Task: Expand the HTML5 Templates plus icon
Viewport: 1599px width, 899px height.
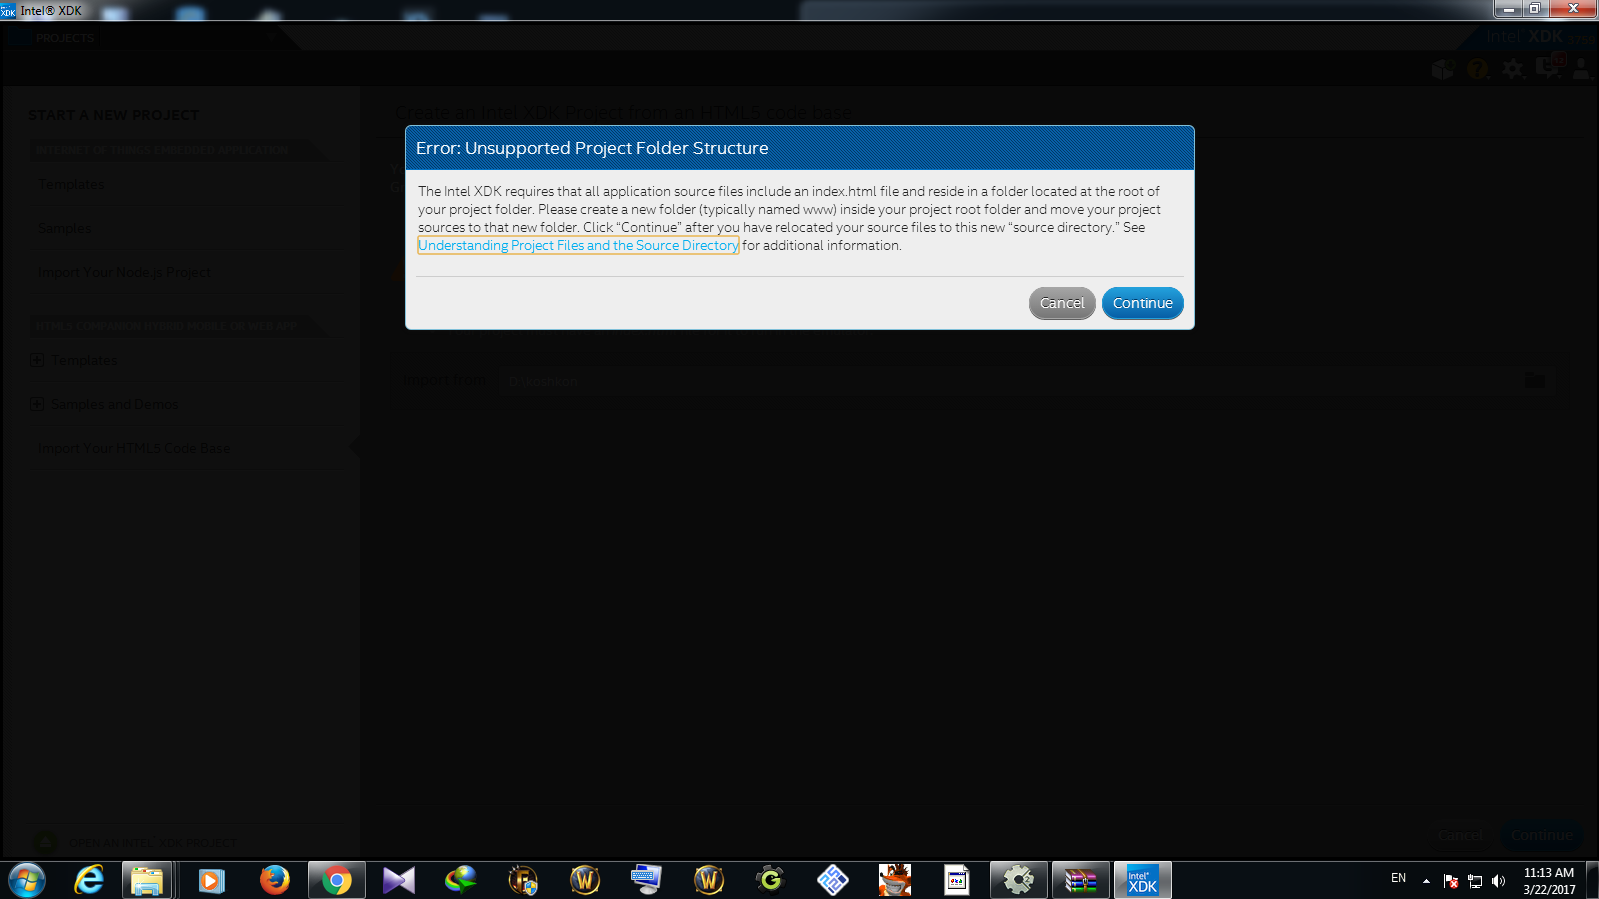Action: coord(37,360)
